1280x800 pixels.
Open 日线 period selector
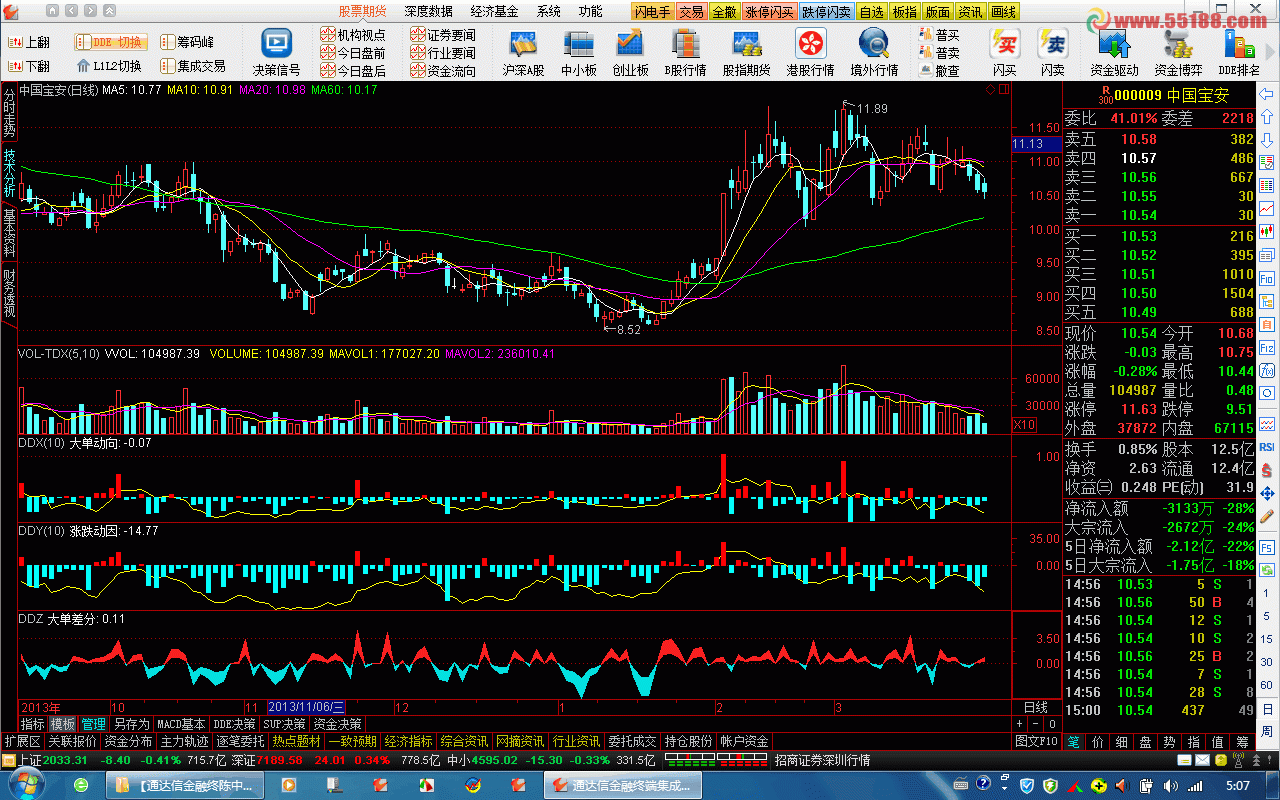click(x=1036, y=706)
